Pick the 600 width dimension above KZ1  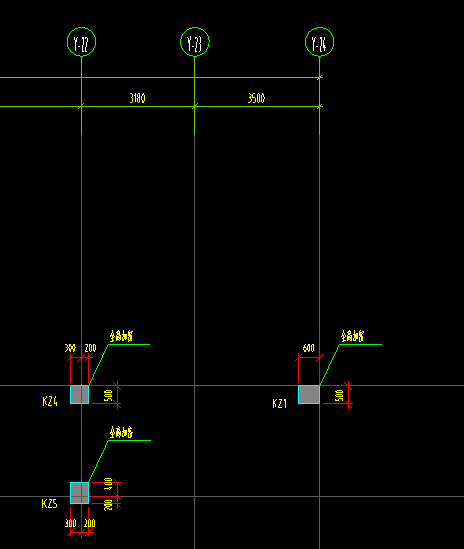pos(309,348)
